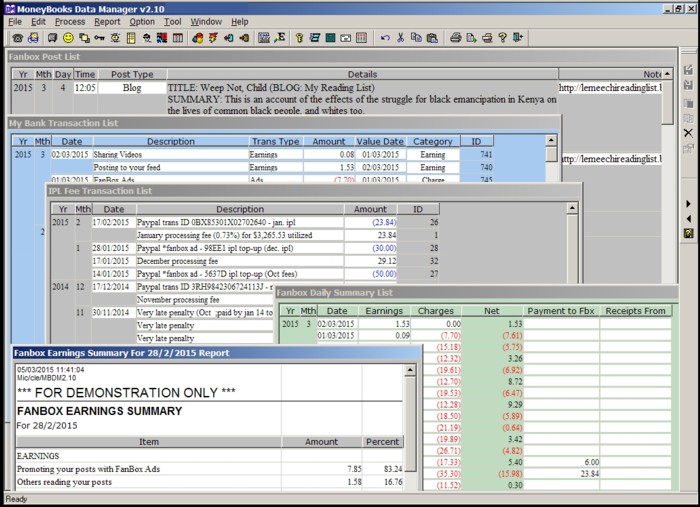Viewport: 700px width, 507px height.
Task: Click the lightning bolt toolbar icon
Action: pyautogui.click(x=213, y=38)
